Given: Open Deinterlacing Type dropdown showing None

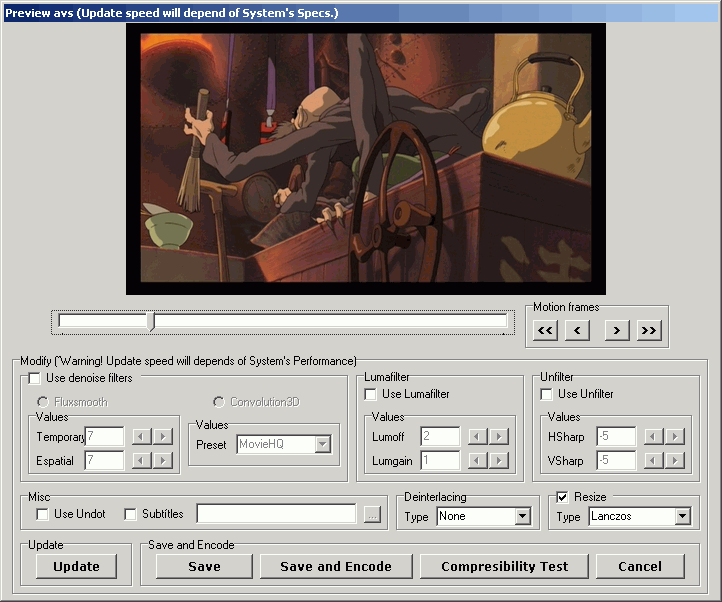Looking at the screenshot, I should tap(522, 516).
